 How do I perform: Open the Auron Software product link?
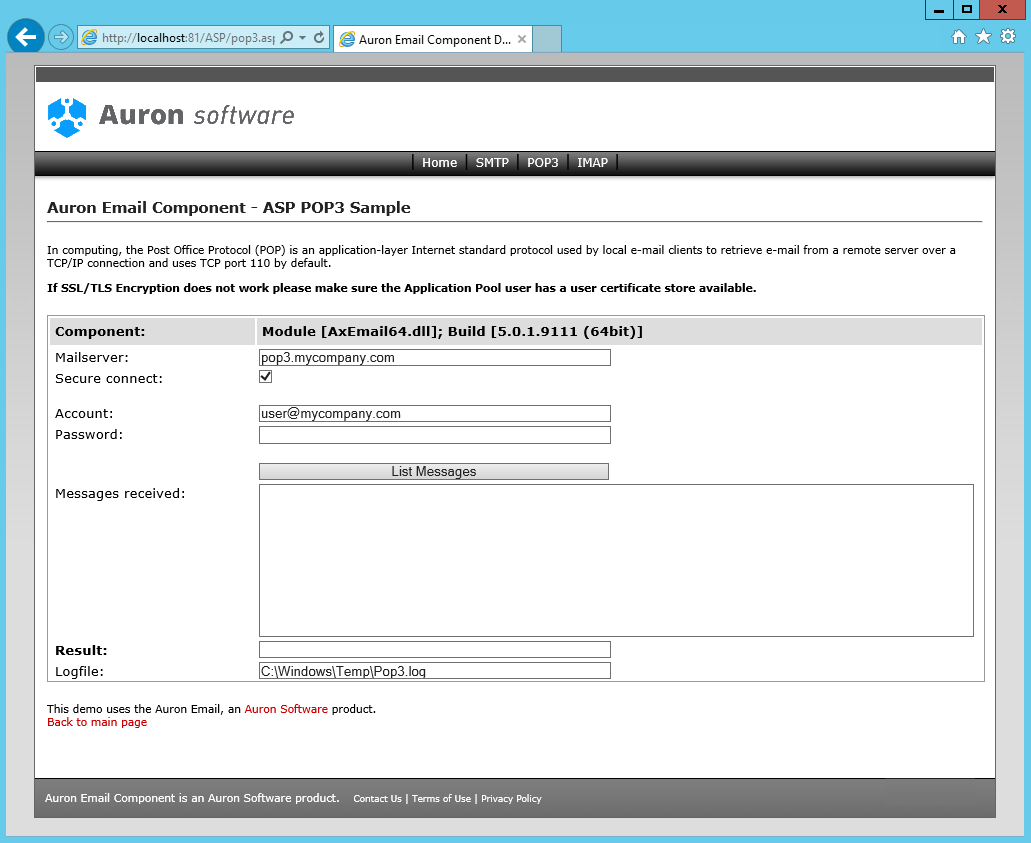(x=286, y=709)
